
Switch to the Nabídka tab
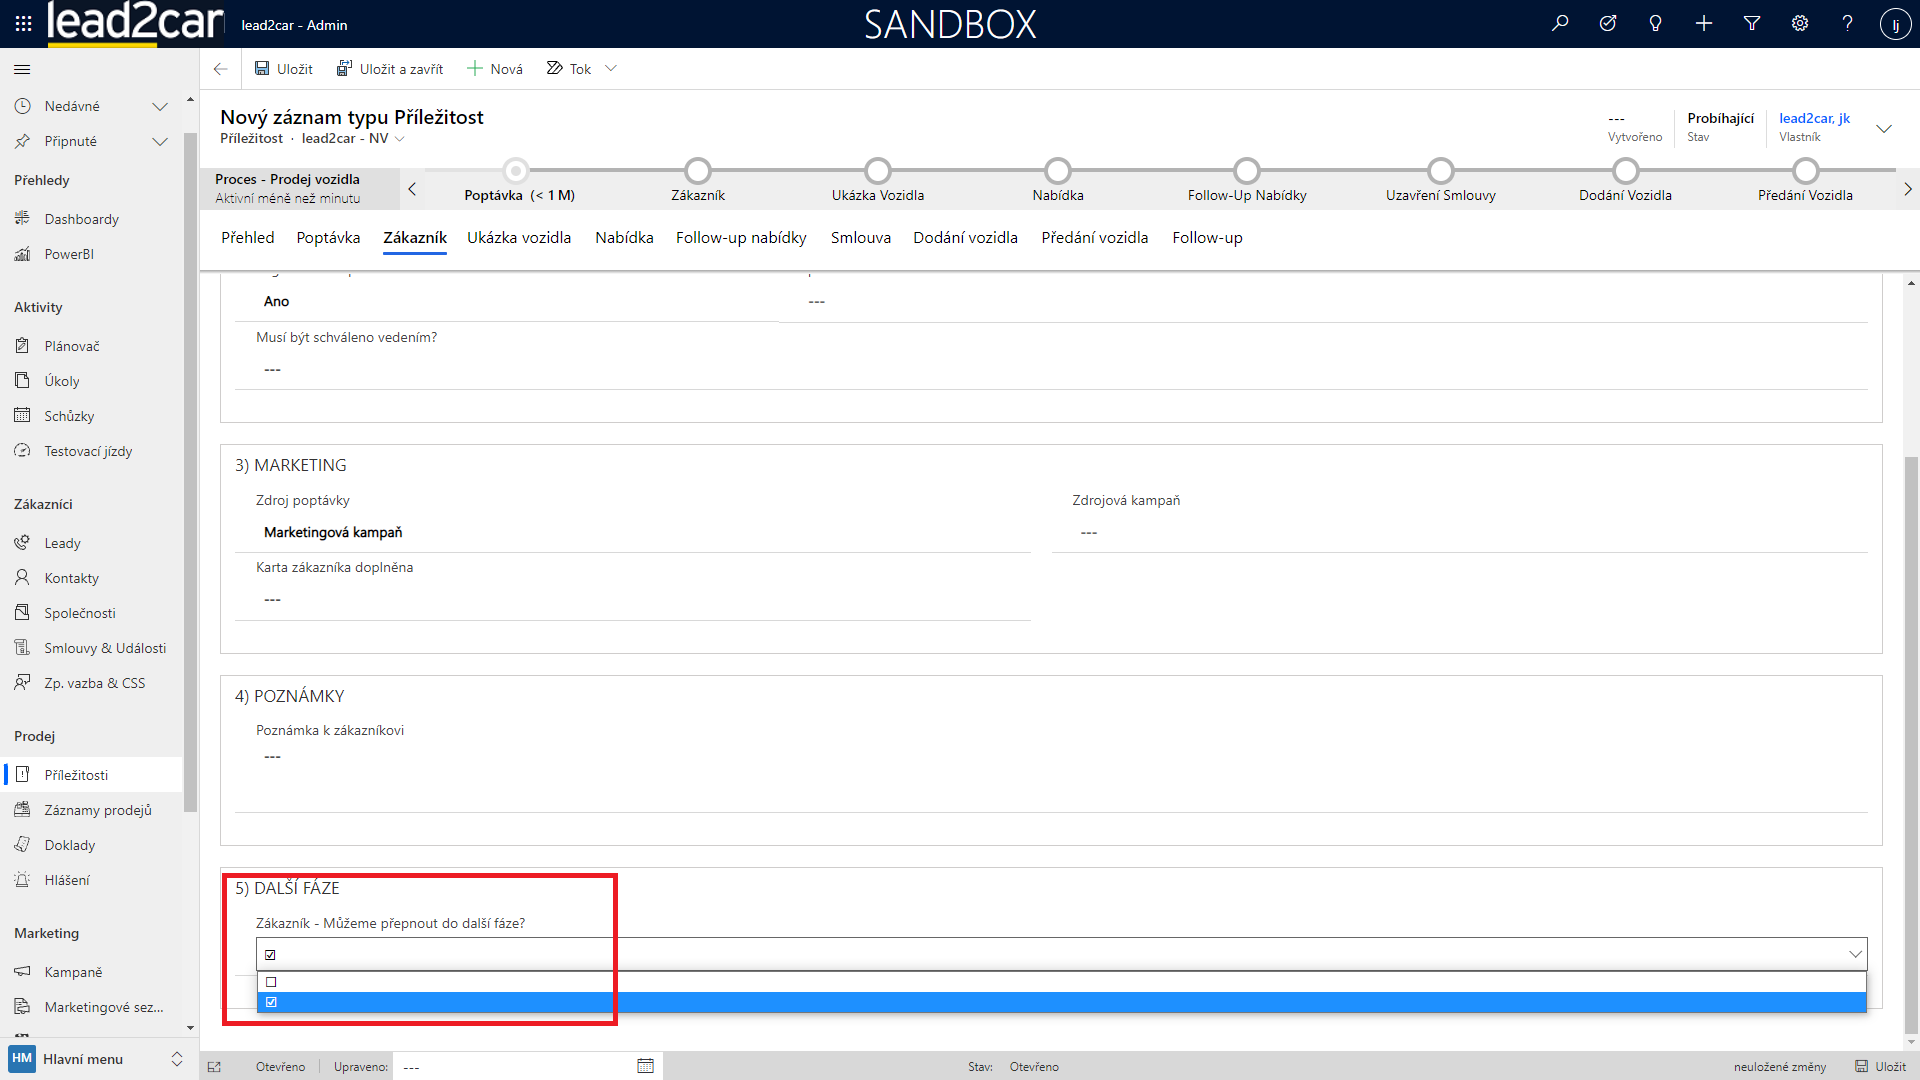pyautogui.click(x=624, y=238)
